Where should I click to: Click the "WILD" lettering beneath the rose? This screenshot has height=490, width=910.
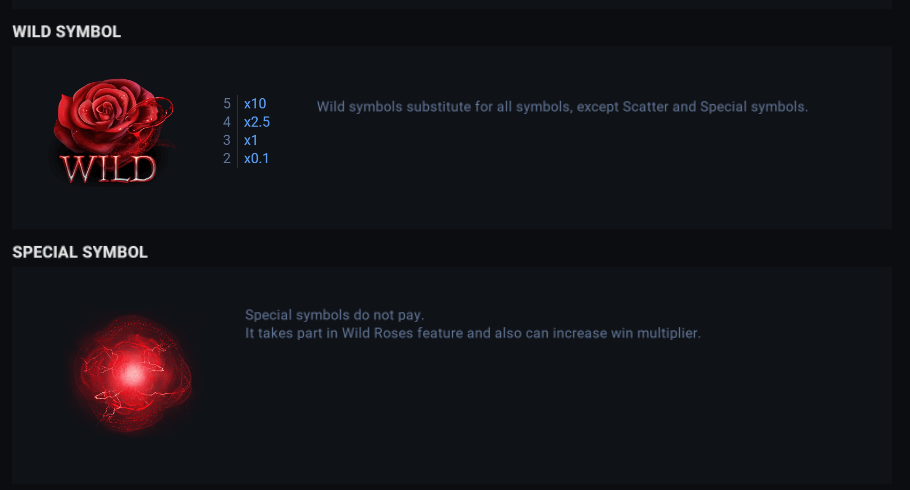(x=108, y=168)
